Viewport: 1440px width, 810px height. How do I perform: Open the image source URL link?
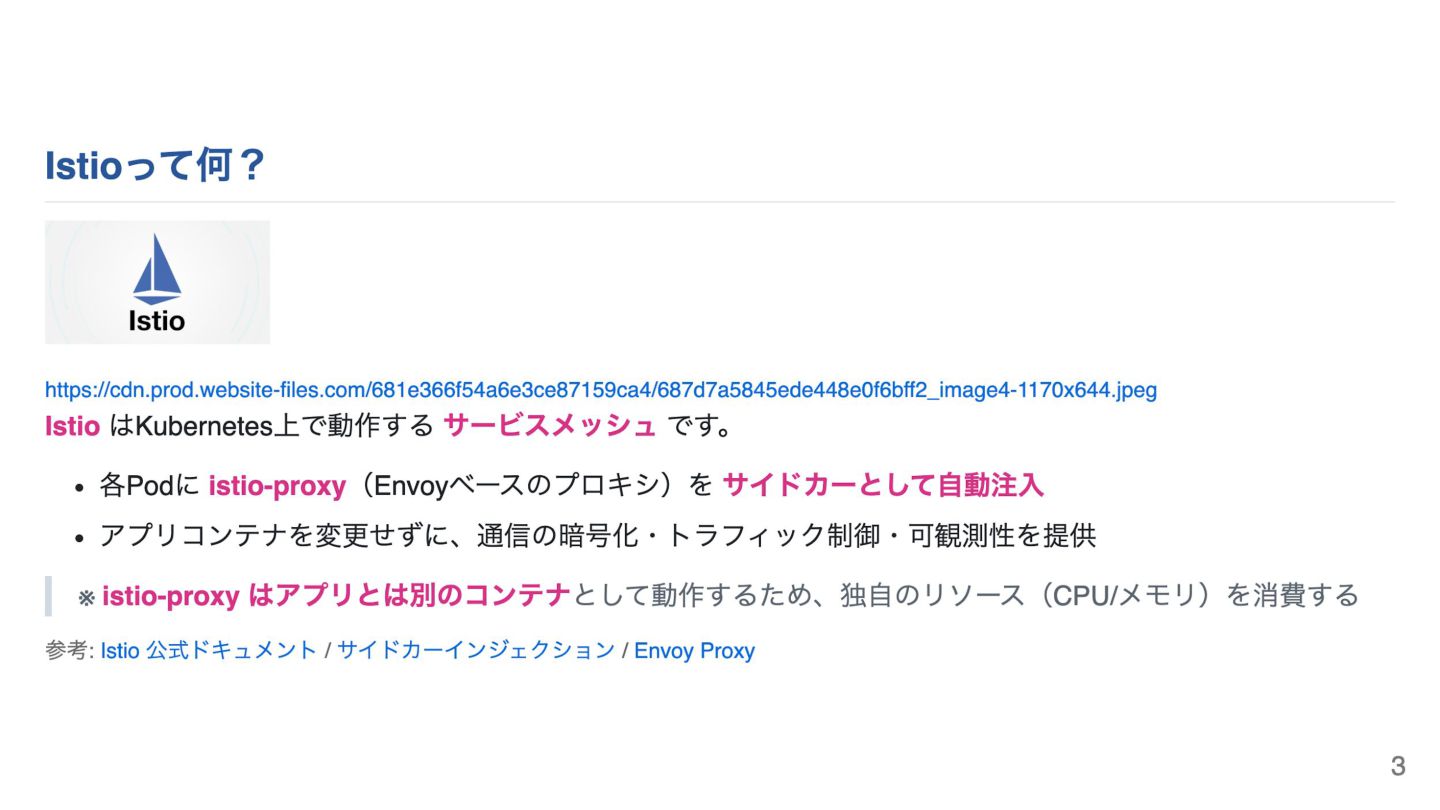coord(600,390)
